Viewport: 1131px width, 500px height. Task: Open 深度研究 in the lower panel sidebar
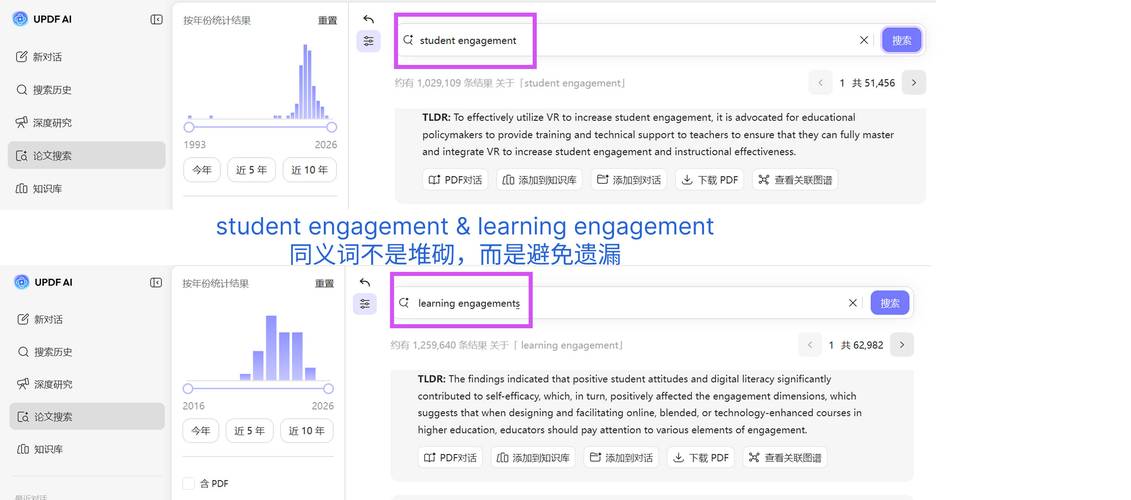86,384
